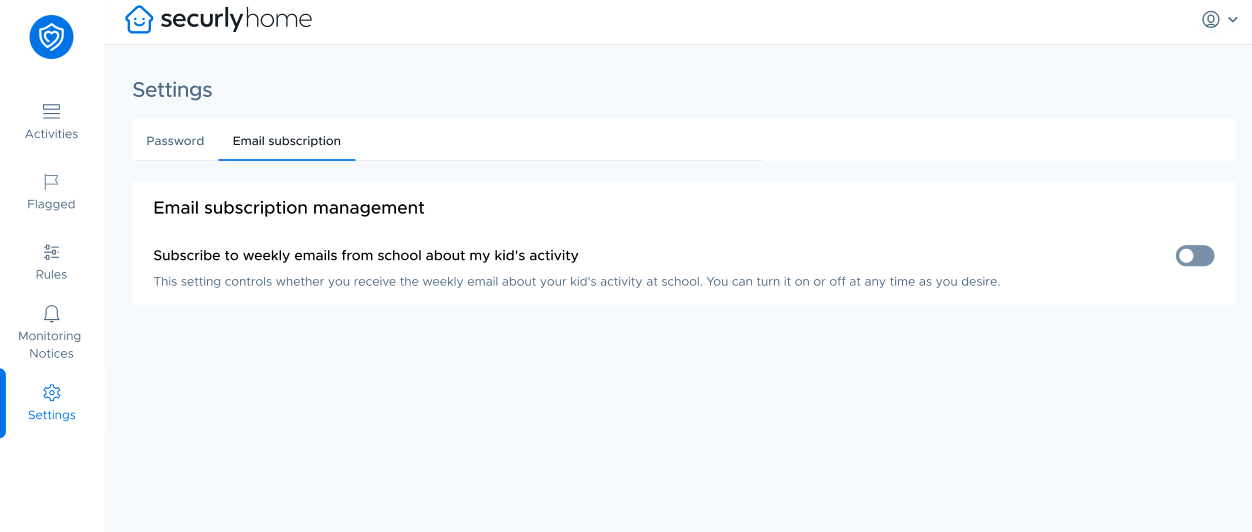Click the securlyhome wordmark text

pos(236,19)
